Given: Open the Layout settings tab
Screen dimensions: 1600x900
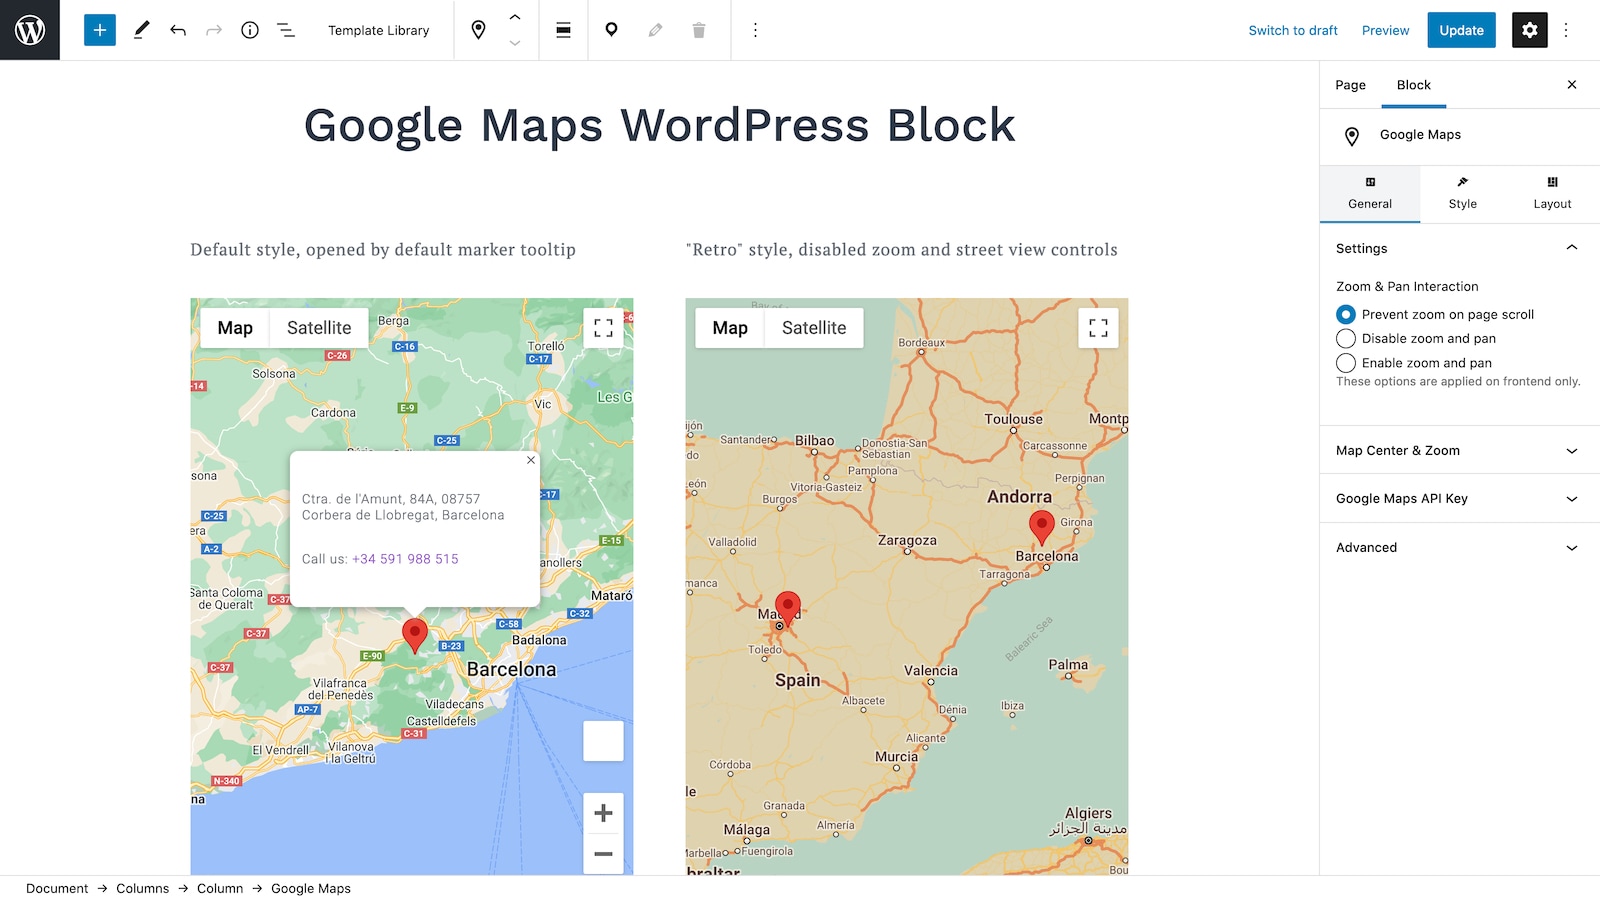Looking at the screenshot, I should click(1552, 194).
